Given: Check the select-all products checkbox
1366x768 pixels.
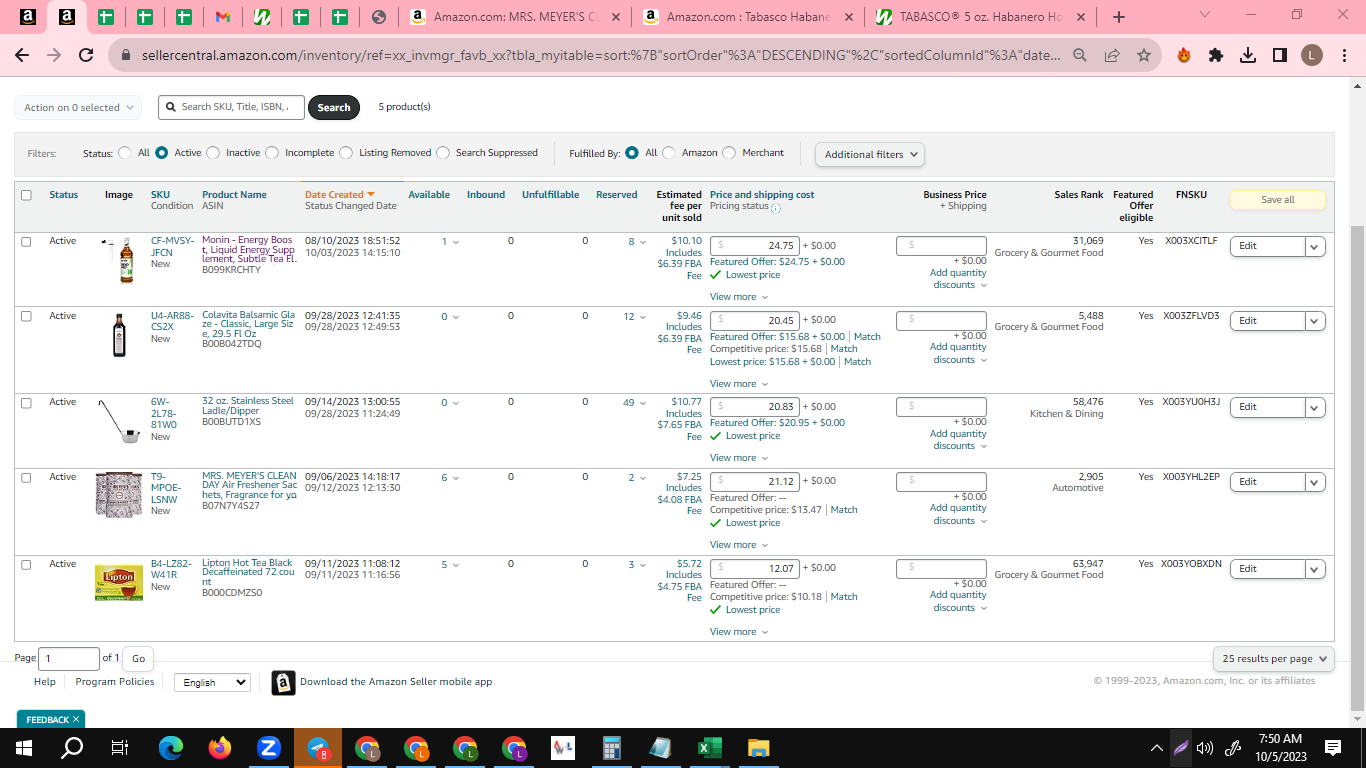Looking at the screenshot, I should point(27,195).
